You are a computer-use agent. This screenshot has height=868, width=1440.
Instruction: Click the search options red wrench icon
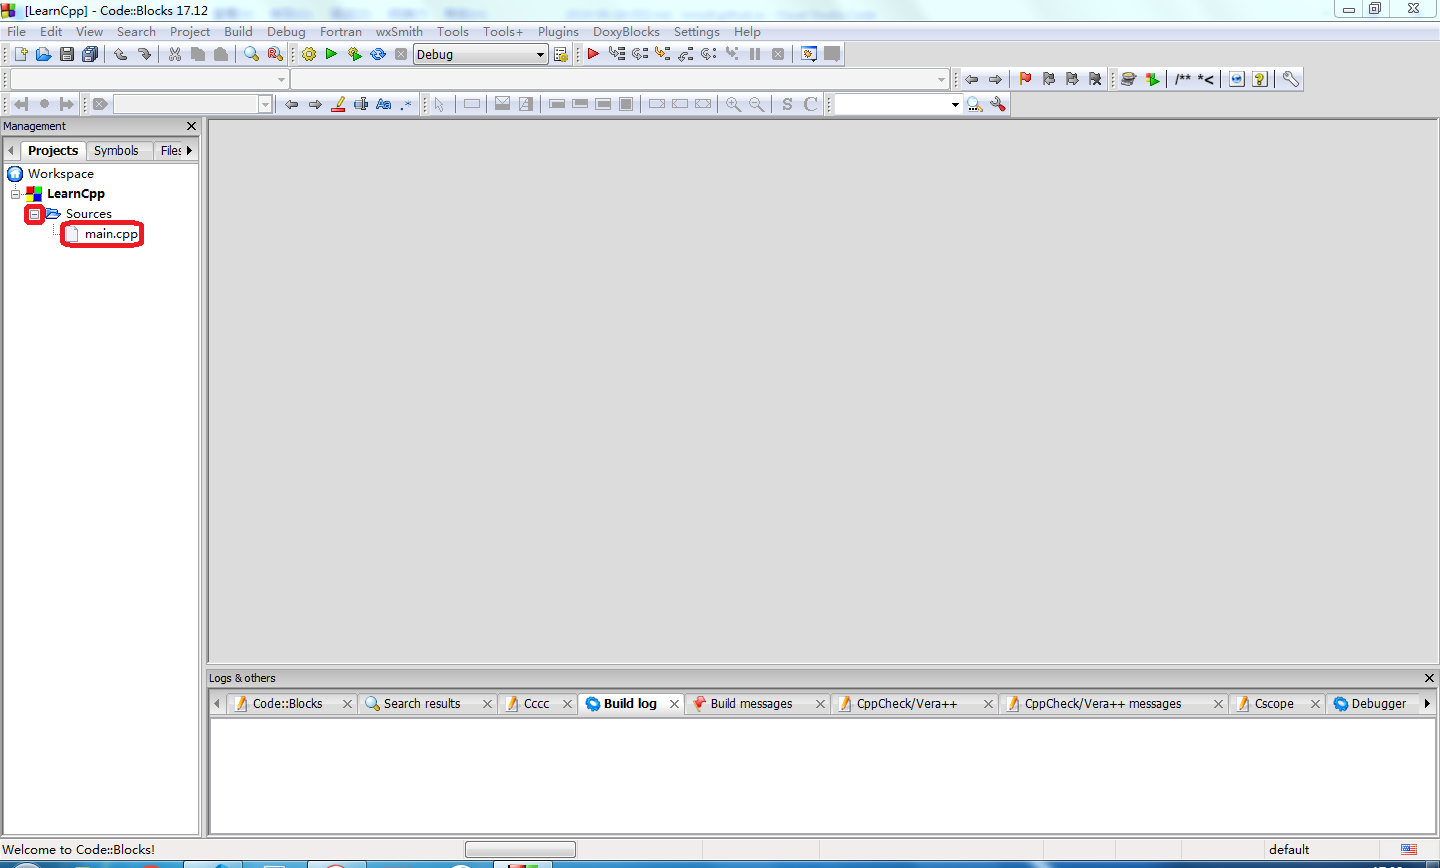[998, 104]
